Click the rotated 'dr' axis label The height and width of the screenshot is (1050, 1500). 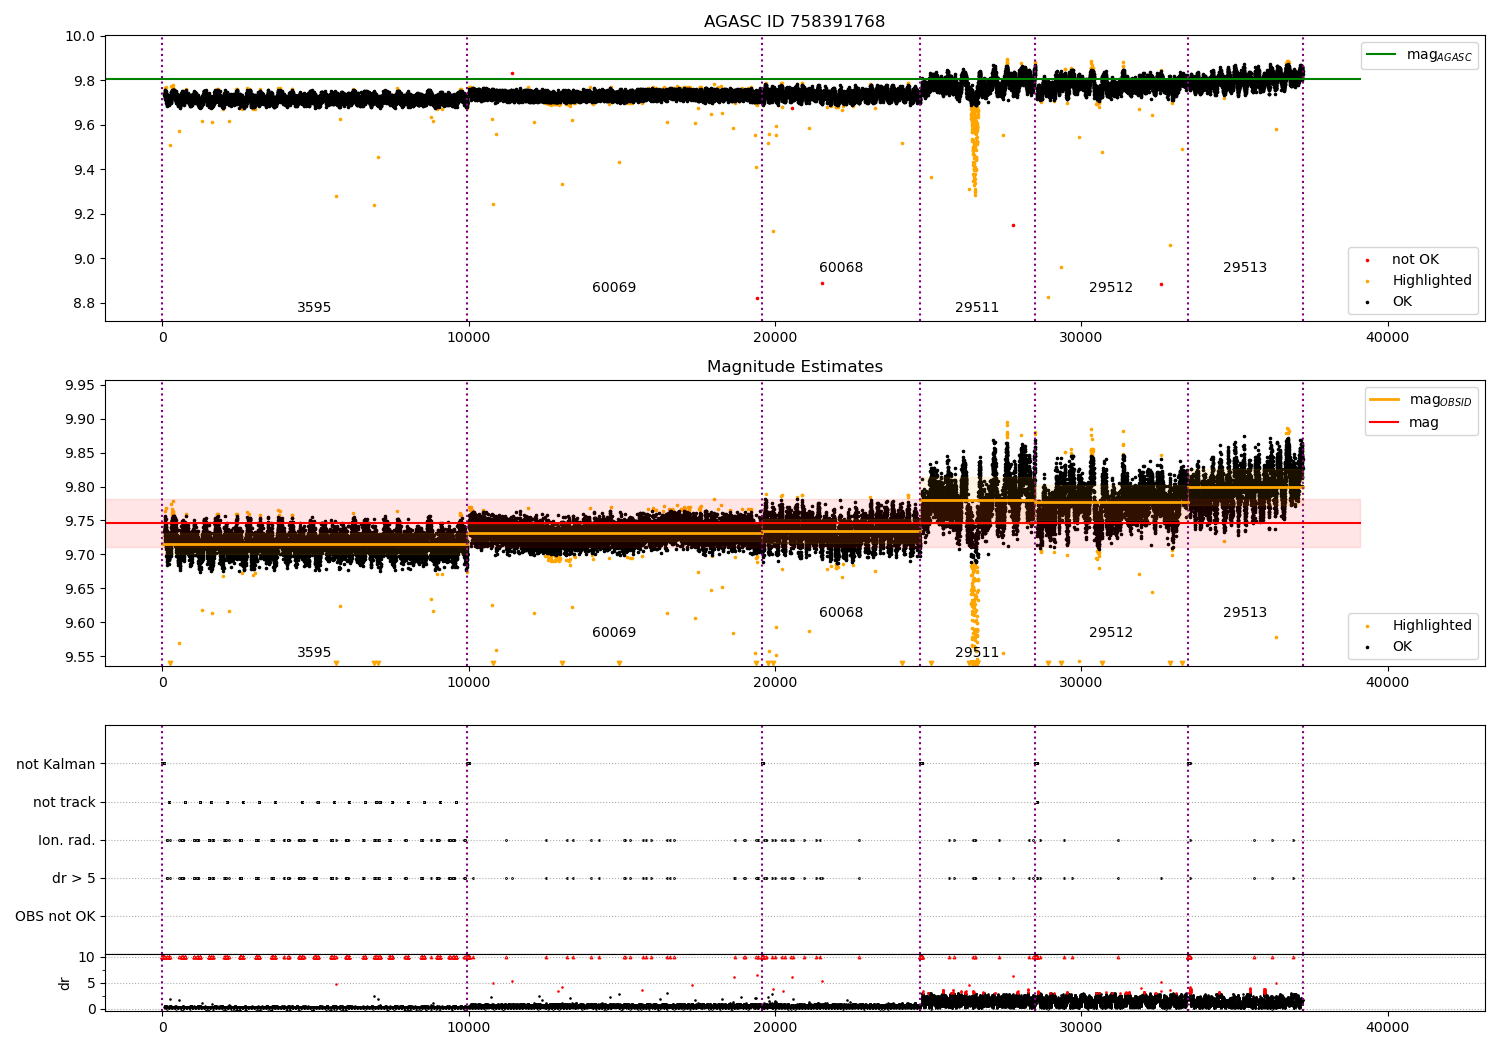click(65, 983)
